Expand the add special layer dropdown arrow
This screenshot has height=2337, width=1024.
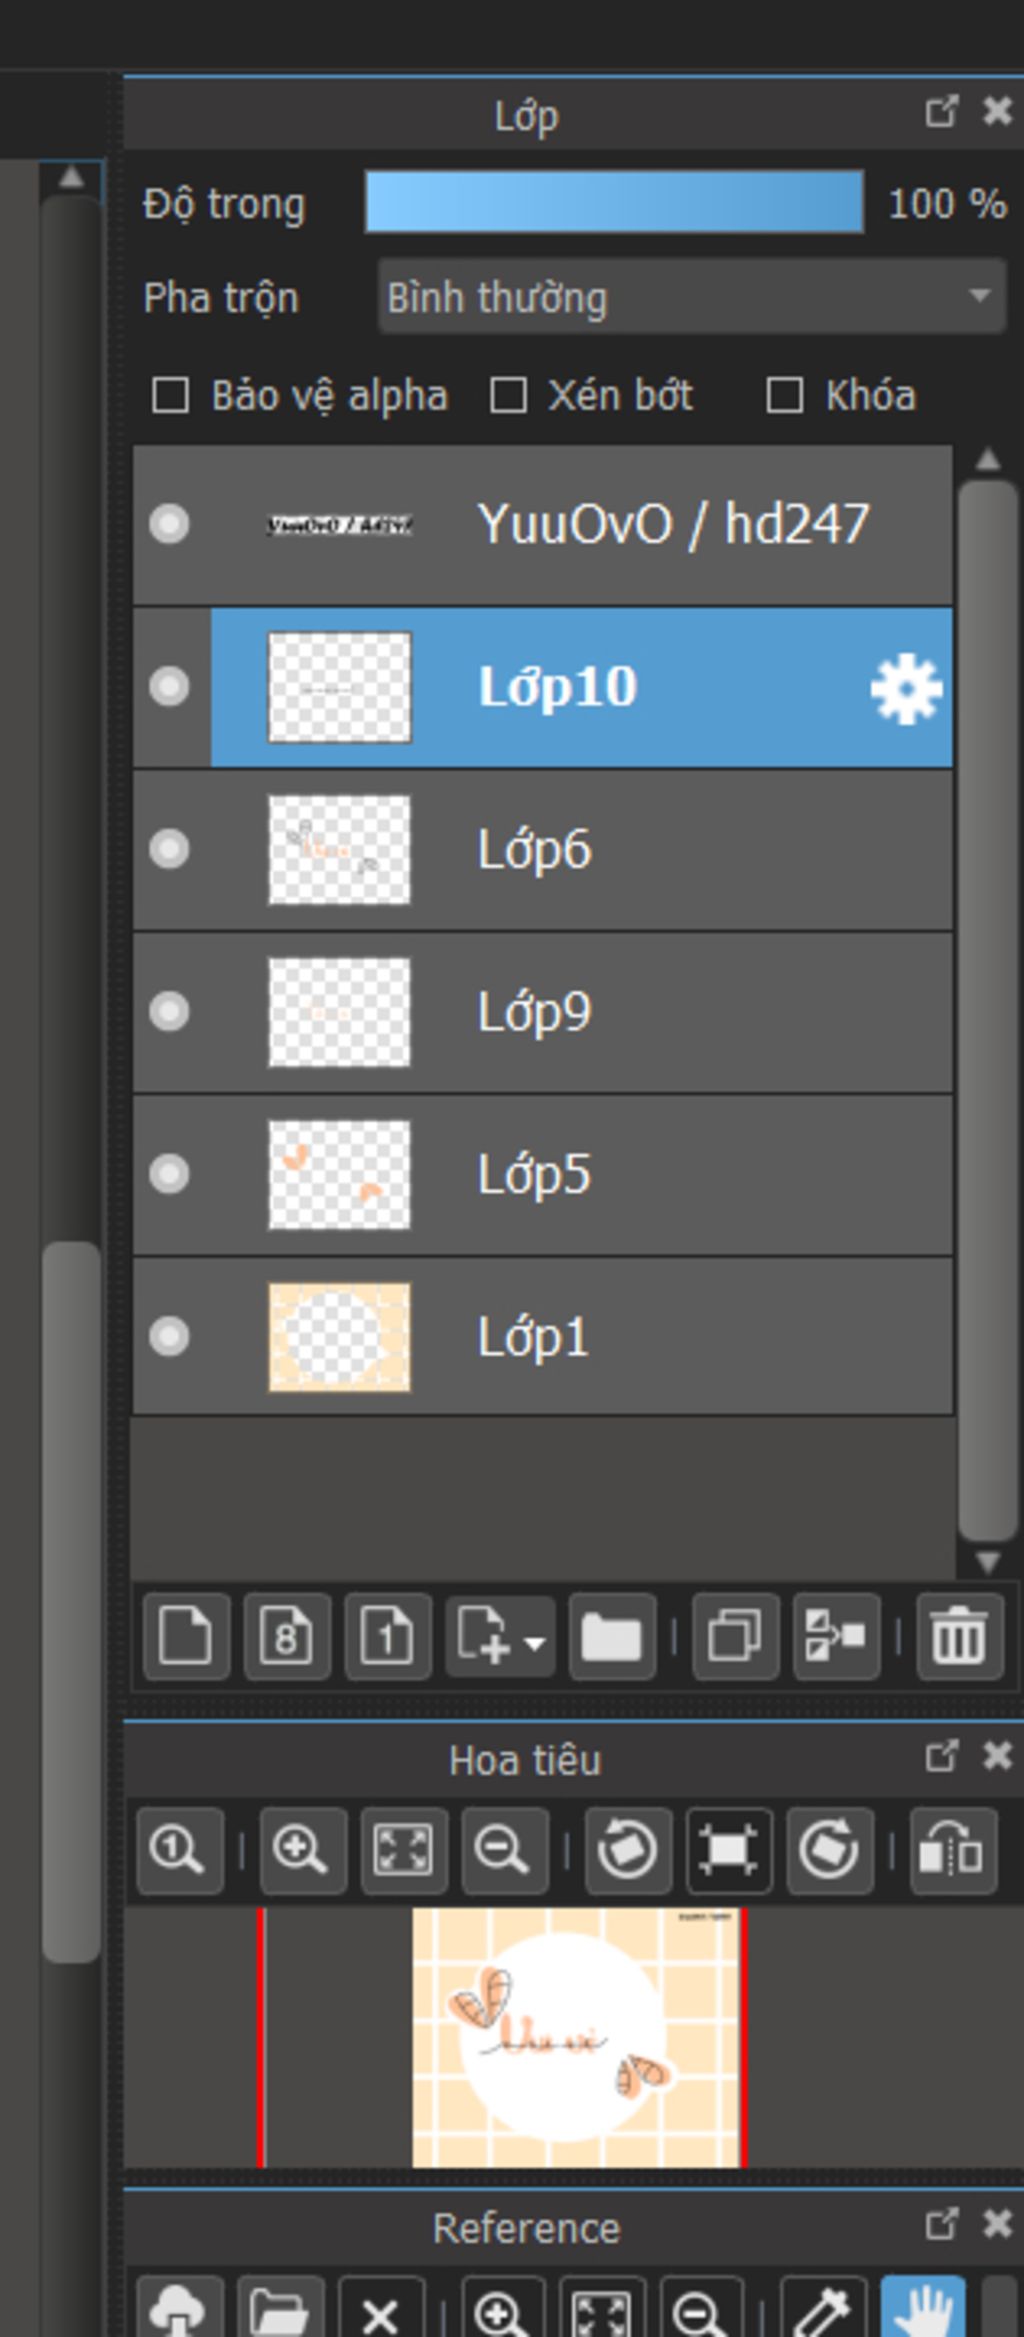tap(535, 1641)
